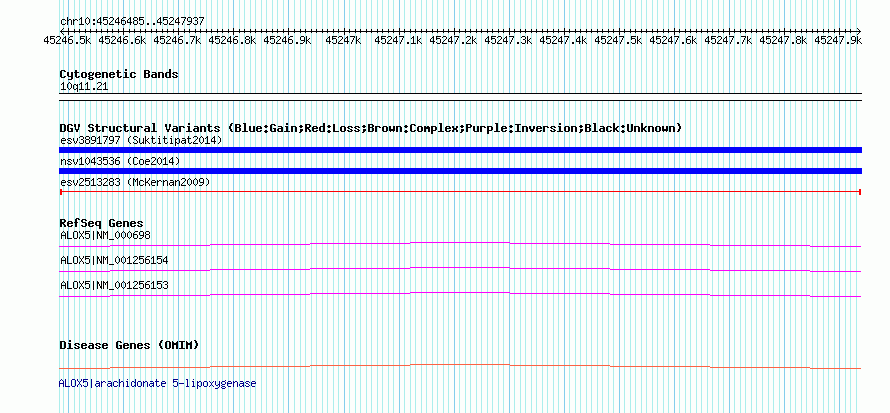Open ALOX5|NM_001256153 transcript label
The height and width of the screenshot is (413, 890).
click(114, 285)
